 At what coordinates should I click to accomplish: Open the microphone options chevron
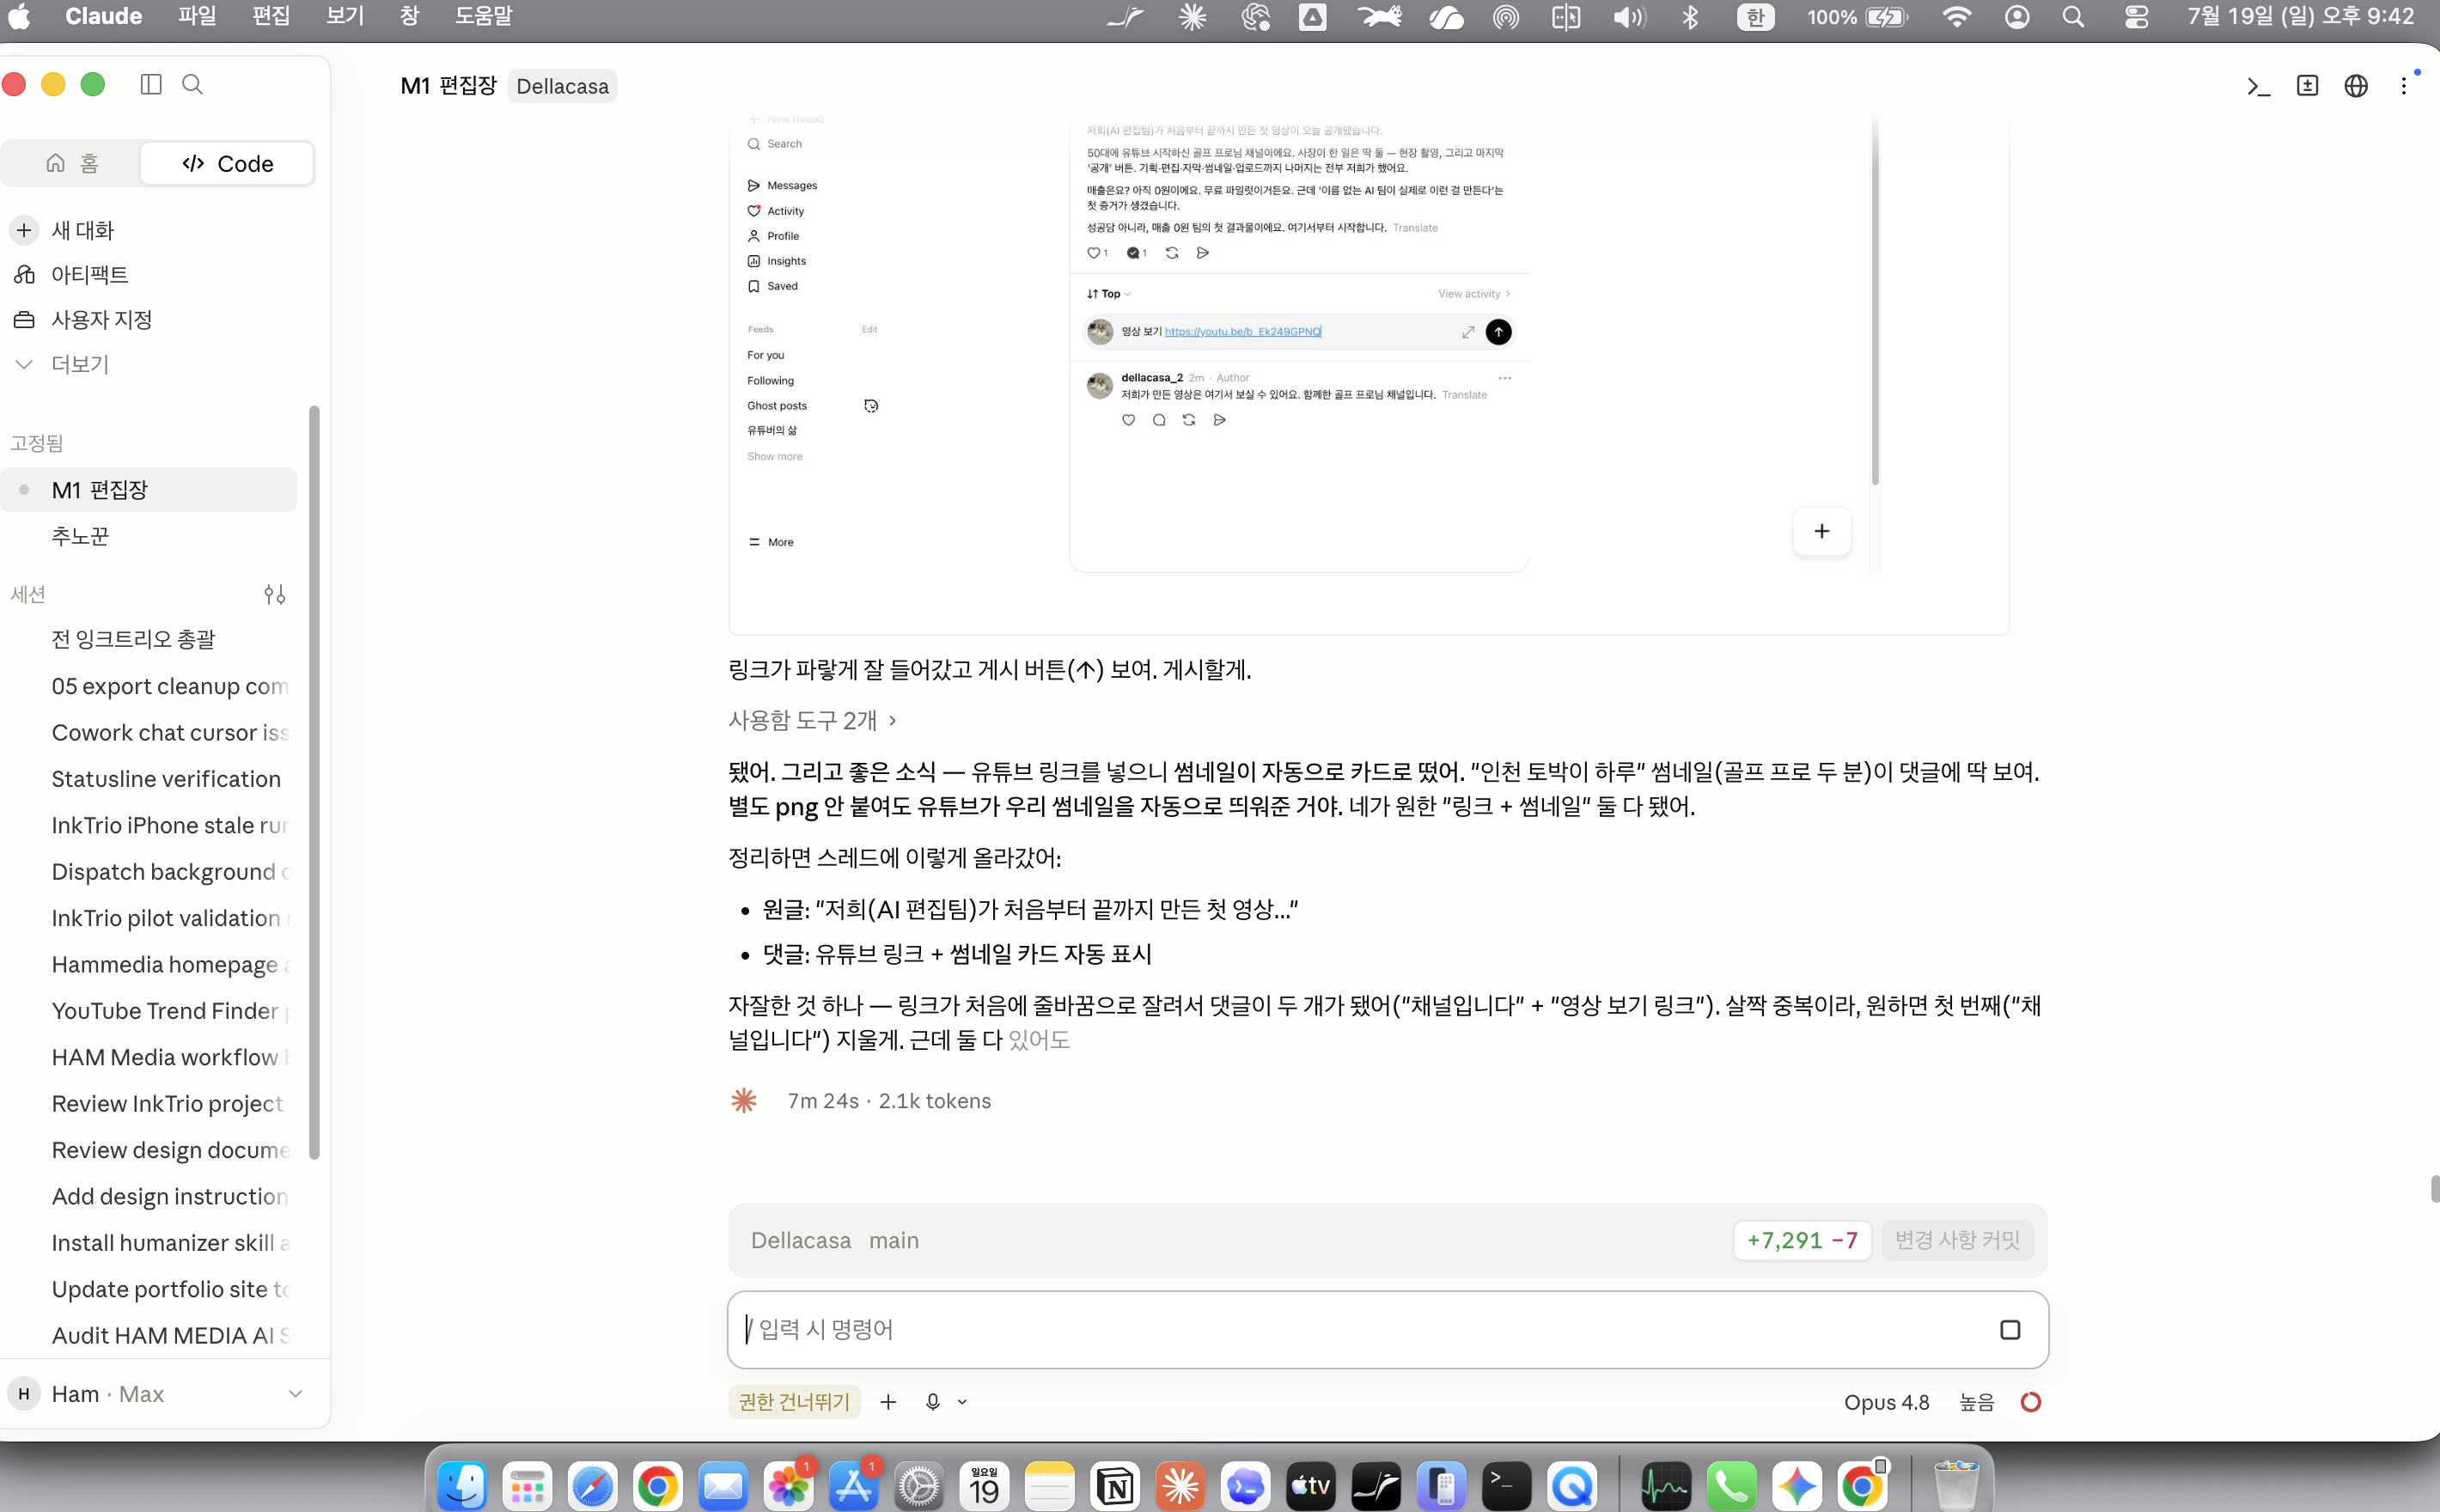point(962,1402)
